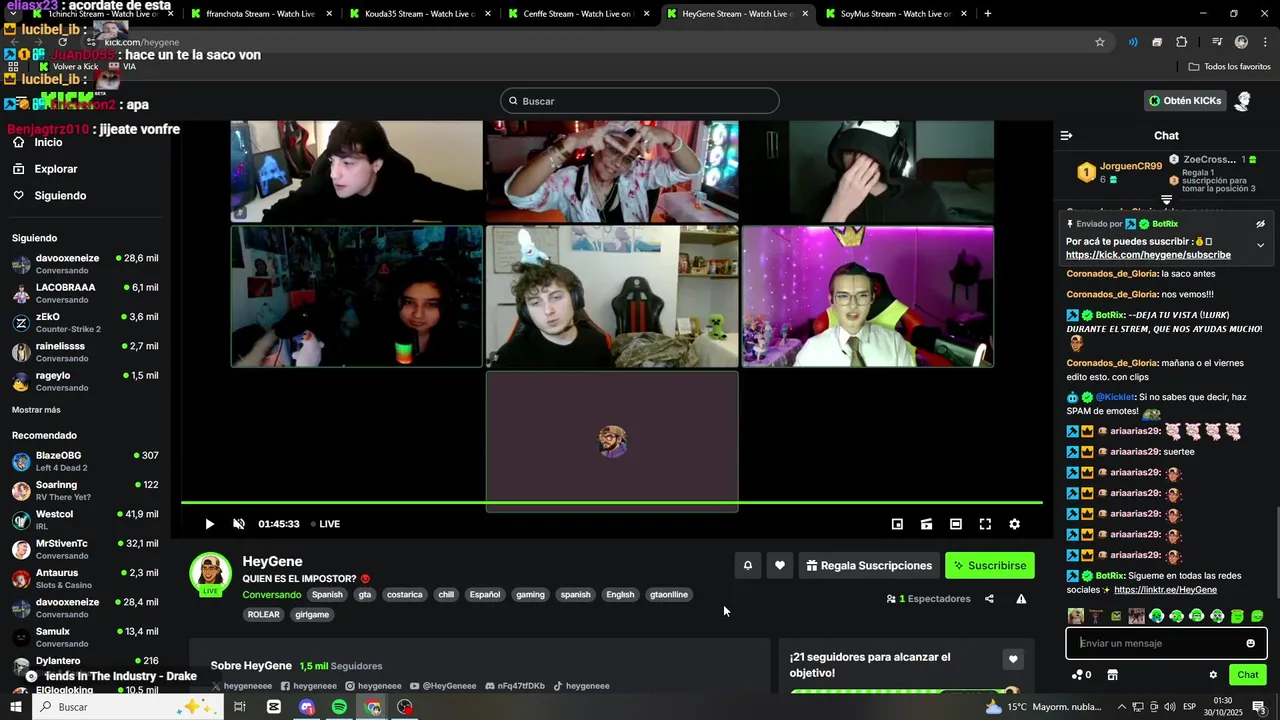
Task: Switch to Kouda35 Stream tab
Action: tap(418, 14)
